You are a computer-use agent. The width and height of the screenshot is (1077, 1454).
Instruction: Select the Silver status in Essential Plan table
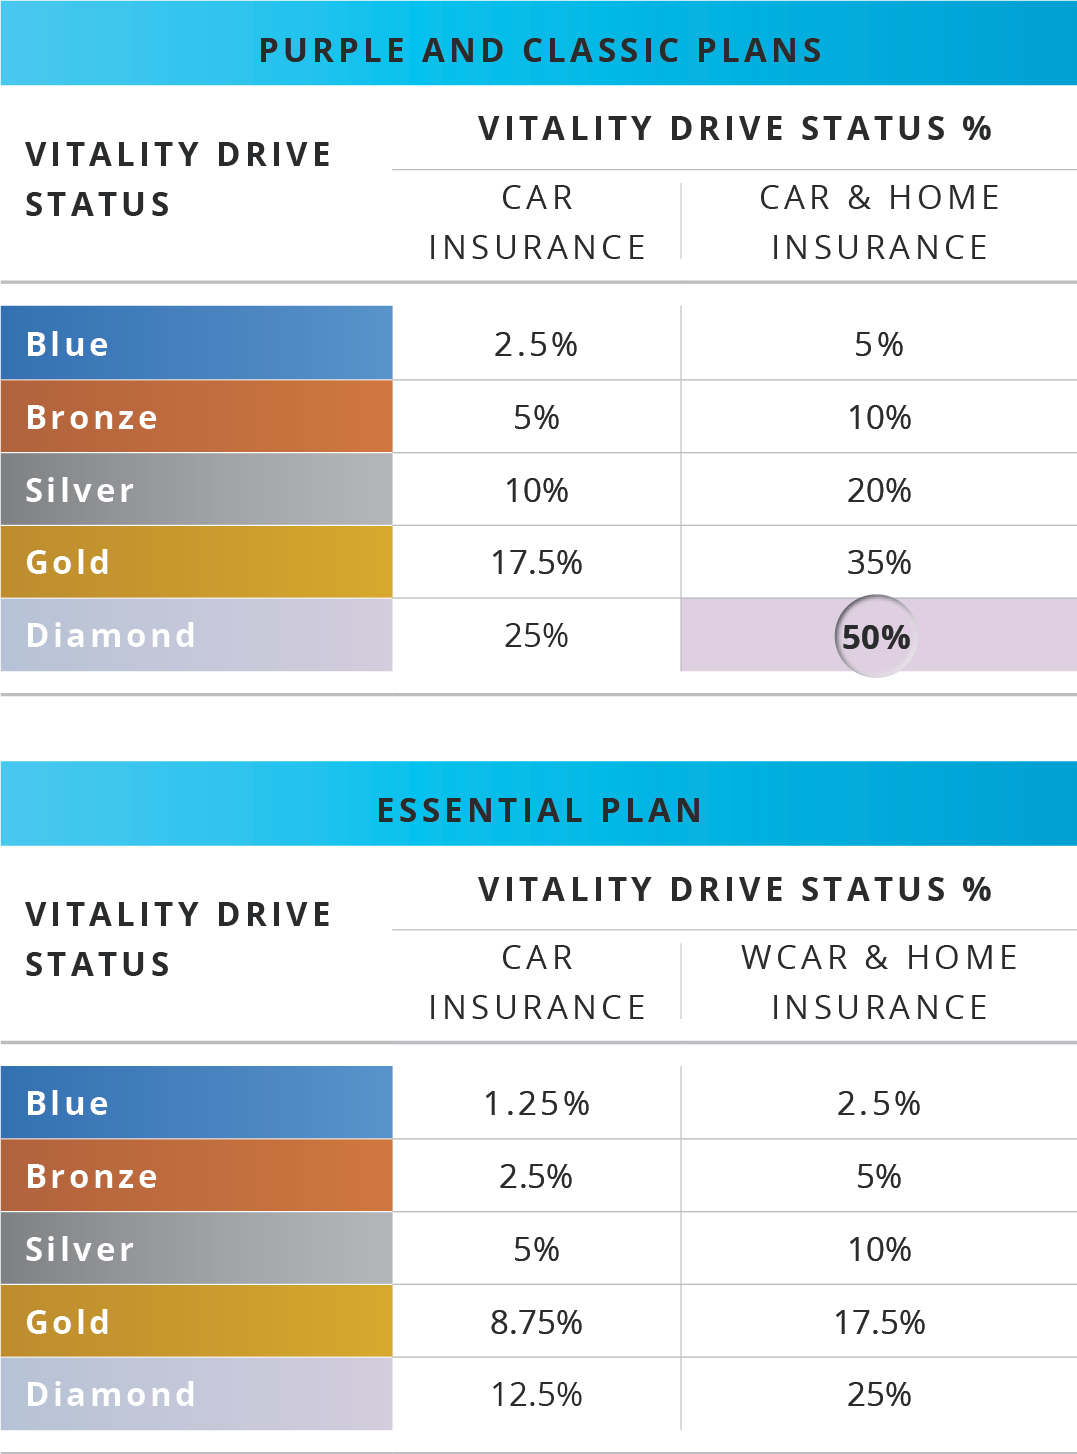click(x=196, y=1248)
